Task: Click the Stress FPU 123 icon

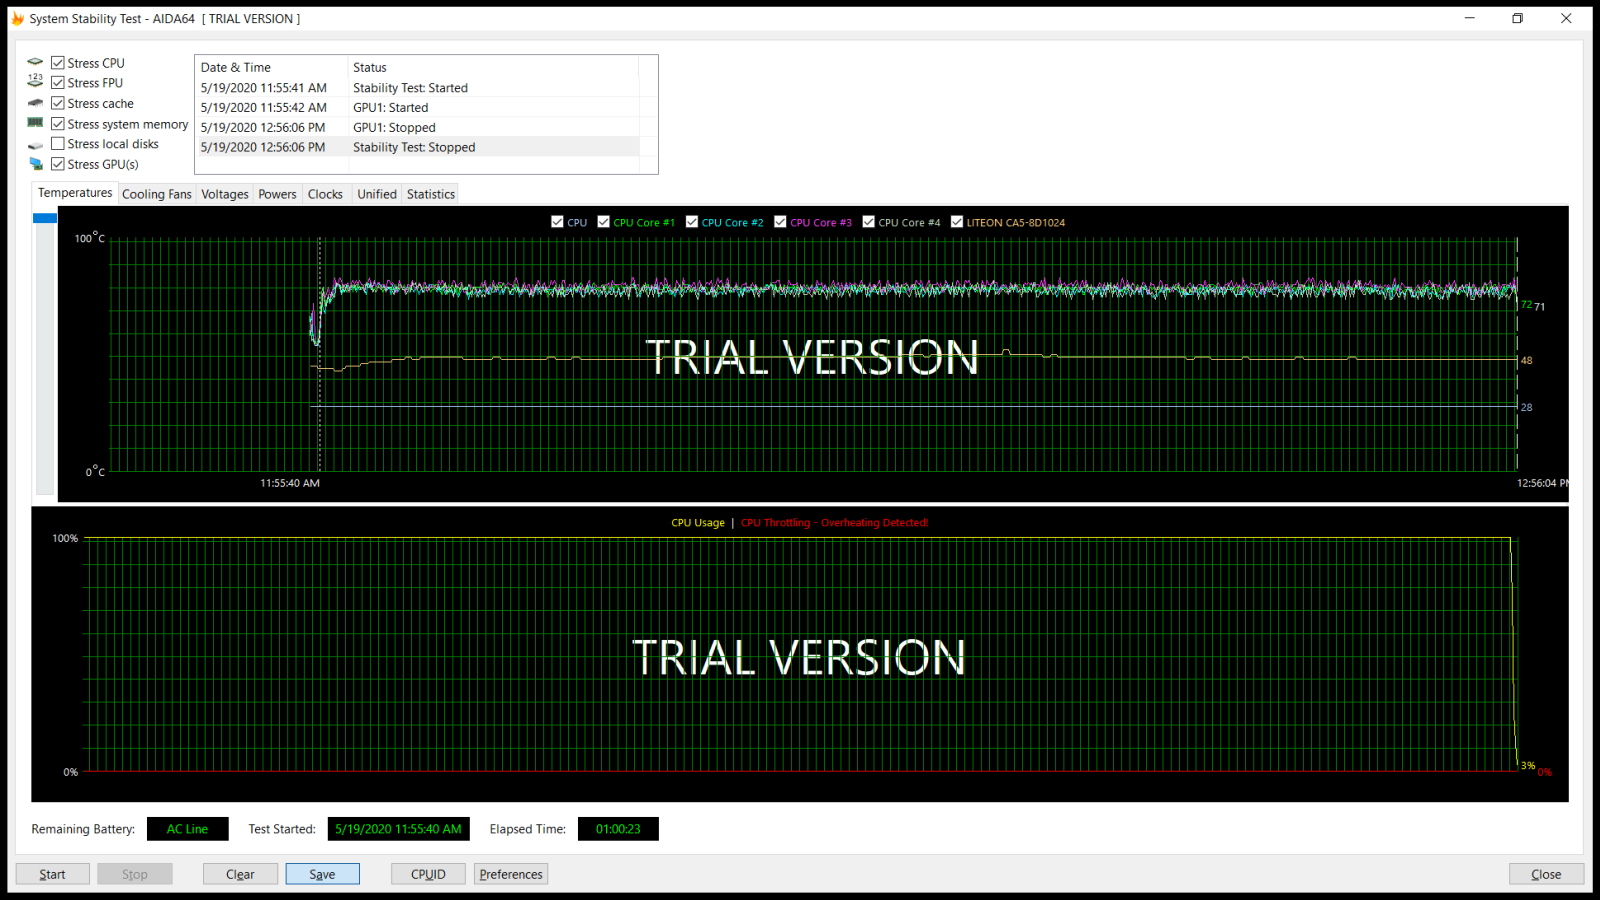Action: [35, 82]
